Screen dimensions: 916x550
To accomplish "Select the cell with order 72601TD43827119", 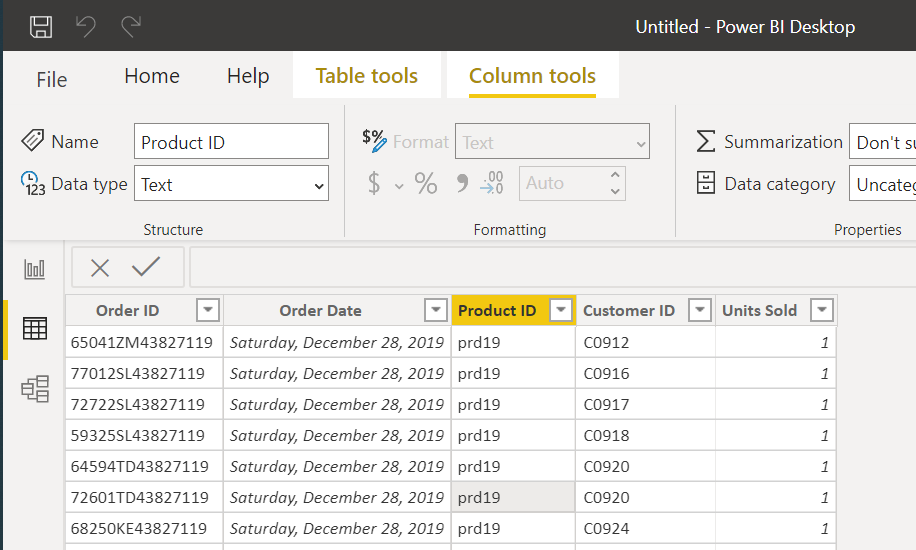I will pyautogui.click(x=142, y=497).
